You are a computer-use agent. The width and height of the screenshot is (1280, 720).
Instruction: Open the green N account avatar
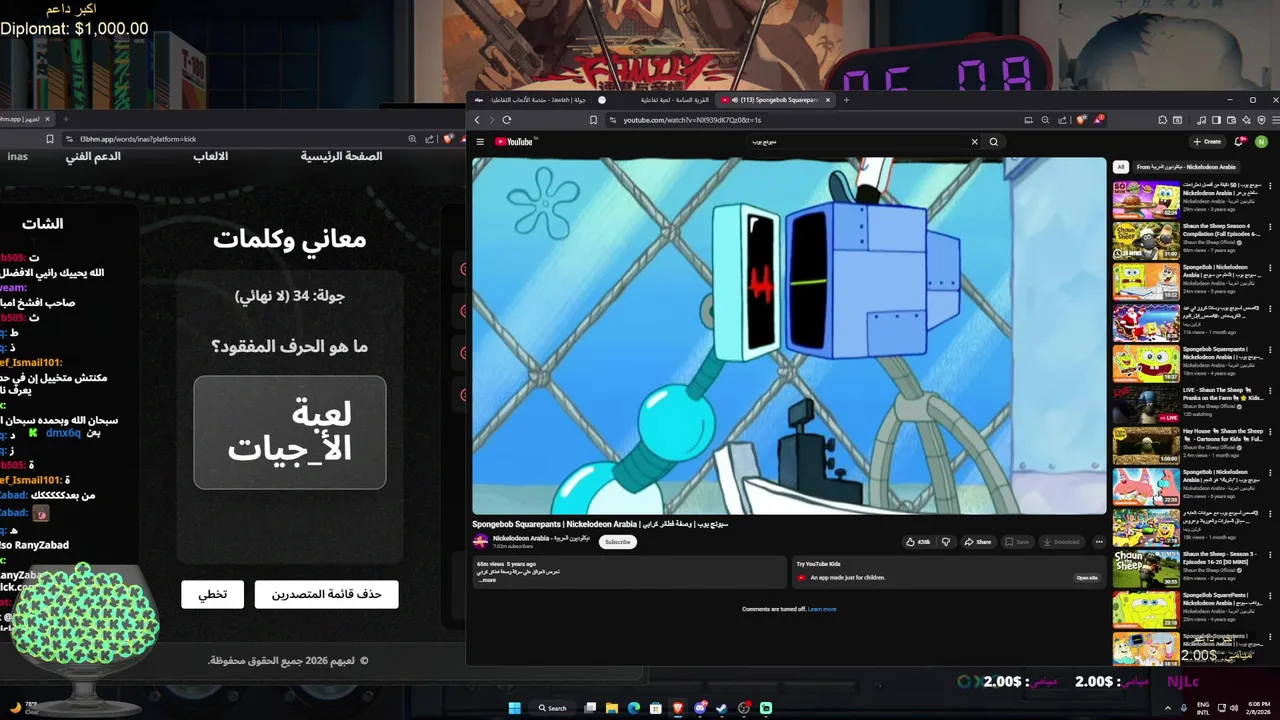click(1261, 142)
